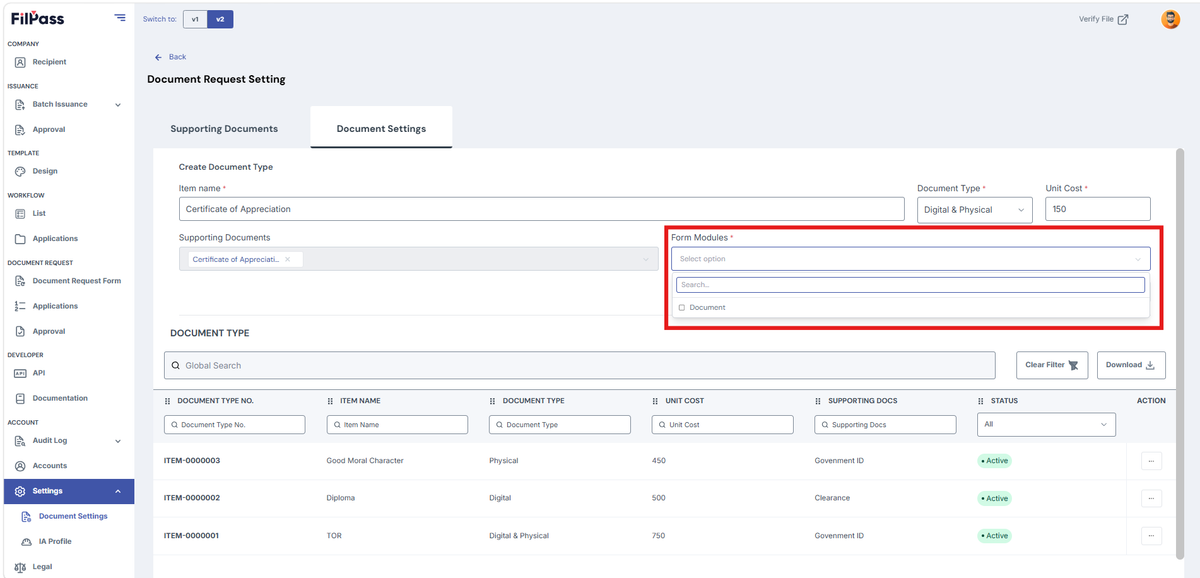Click the back arrow icon
The width and height of the screenshot is (1200, 578).
(x=158, y=57)
